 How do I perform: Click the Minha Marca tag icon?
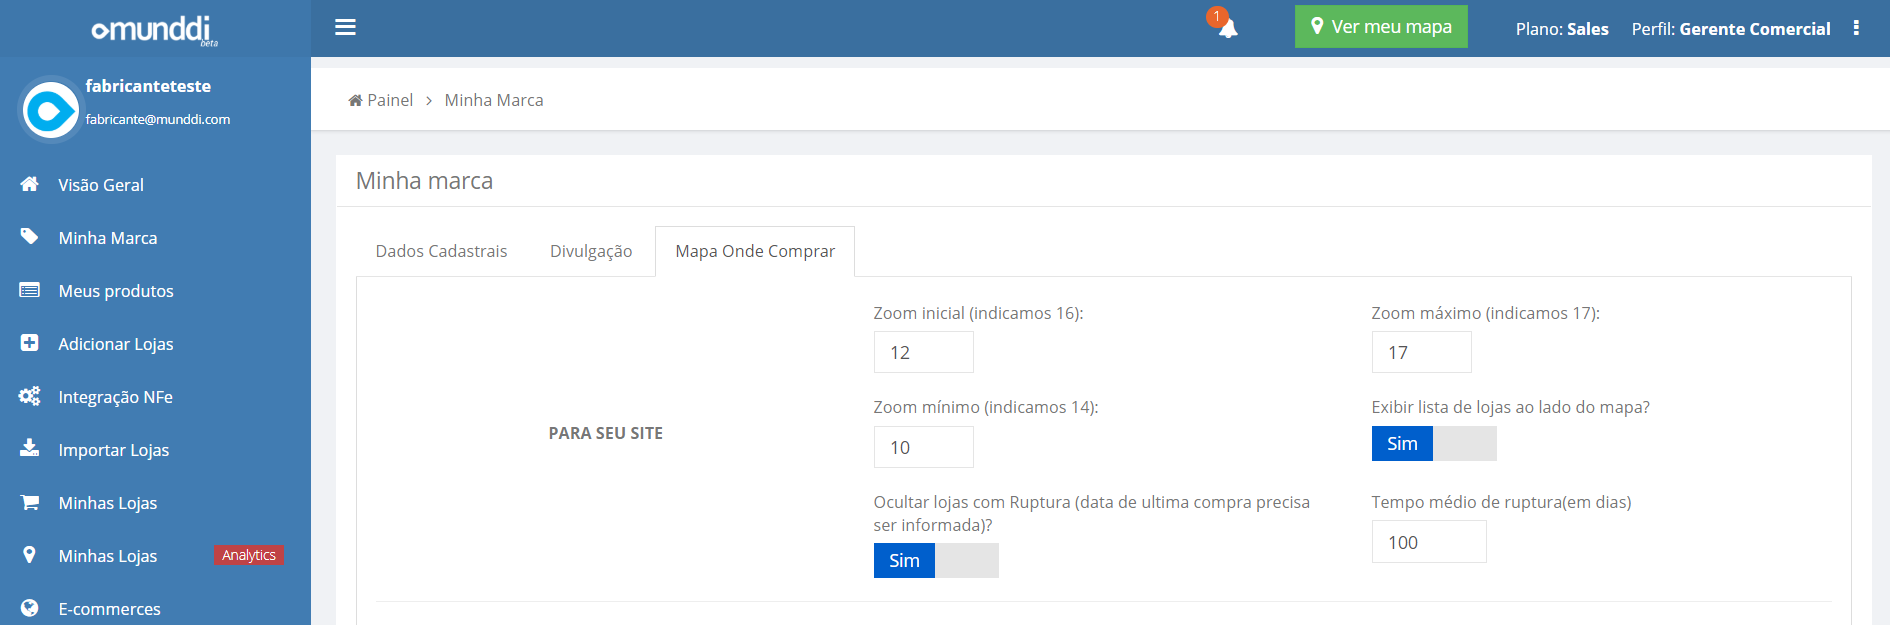pos(30,237)
